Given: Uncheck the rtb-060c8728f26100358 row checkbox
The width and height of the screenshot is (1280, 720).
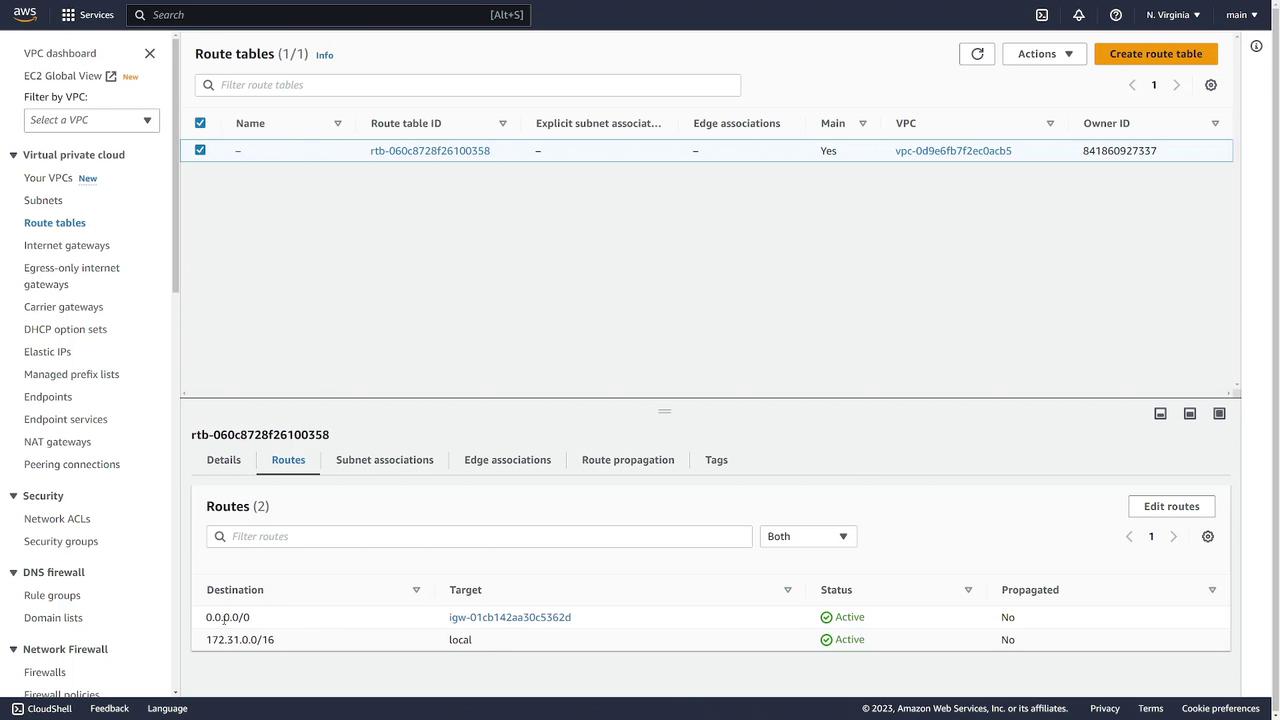Looking at the screenshot, I should tap(200, 150).
